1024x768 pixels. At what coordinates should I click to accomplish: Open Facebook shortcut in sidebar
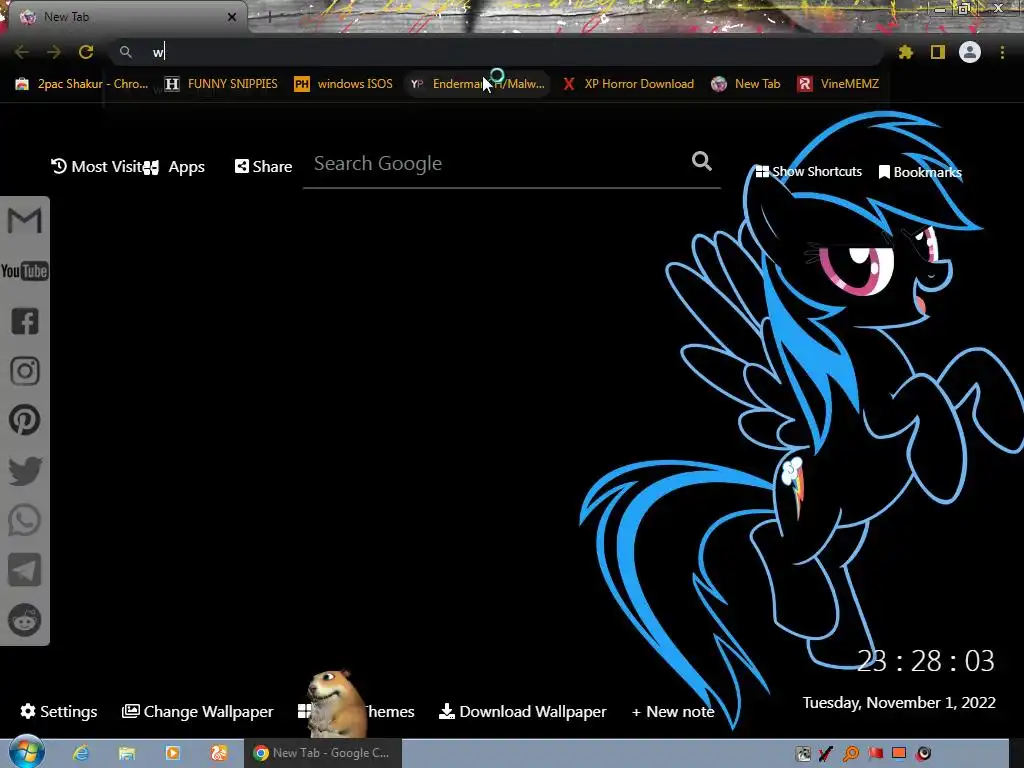(25, 321)
